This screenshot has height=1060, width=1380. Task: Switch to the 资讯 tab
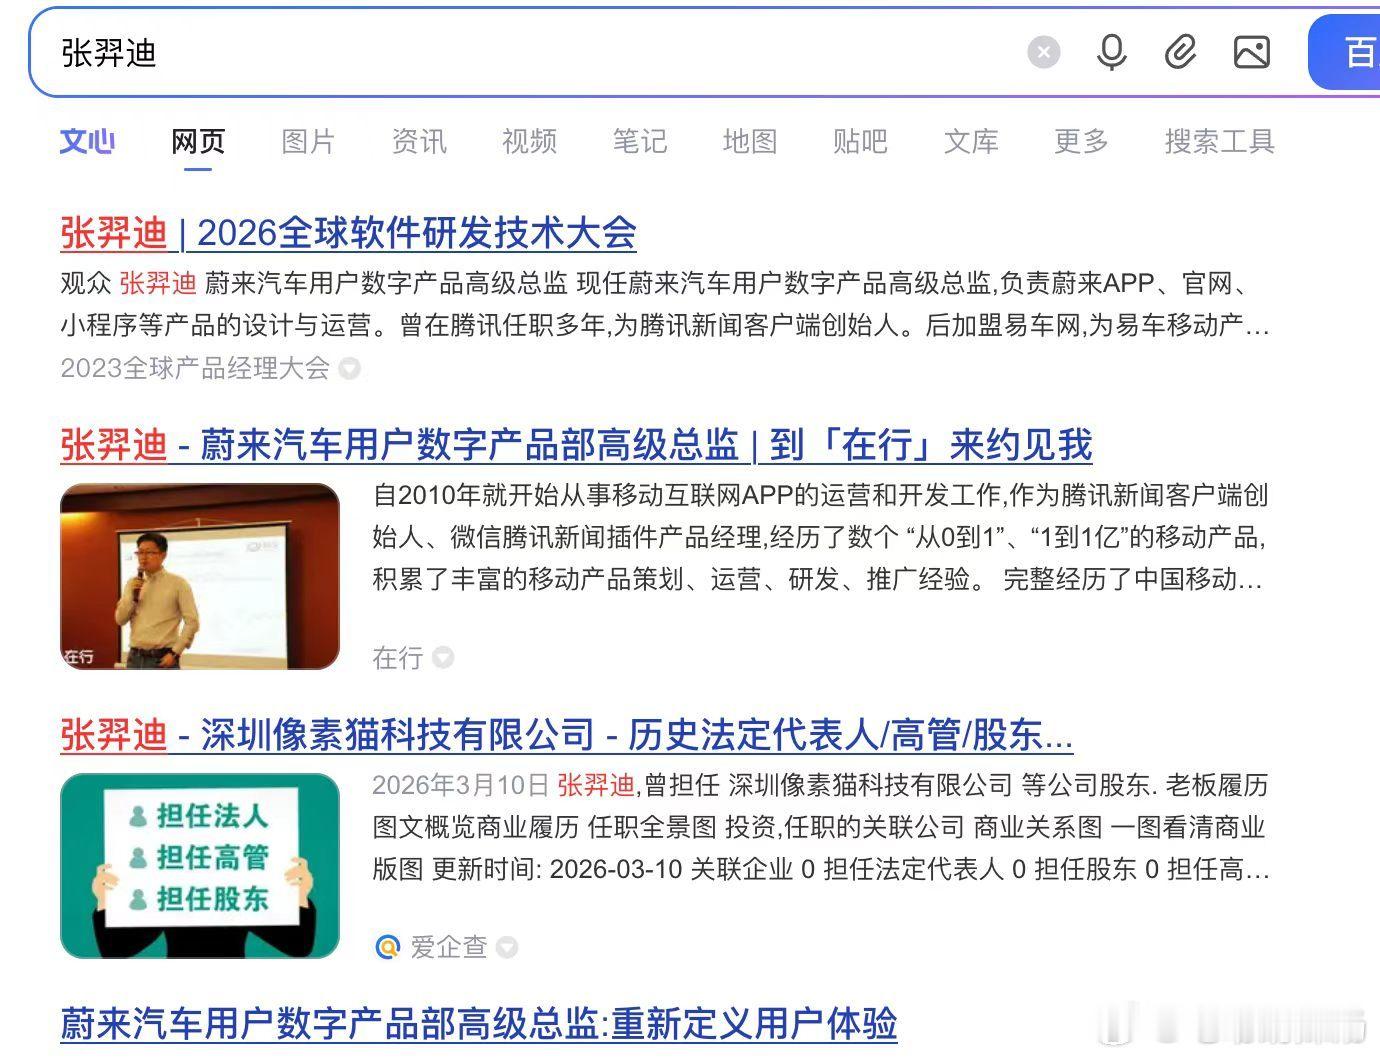(x=418, y=142)
